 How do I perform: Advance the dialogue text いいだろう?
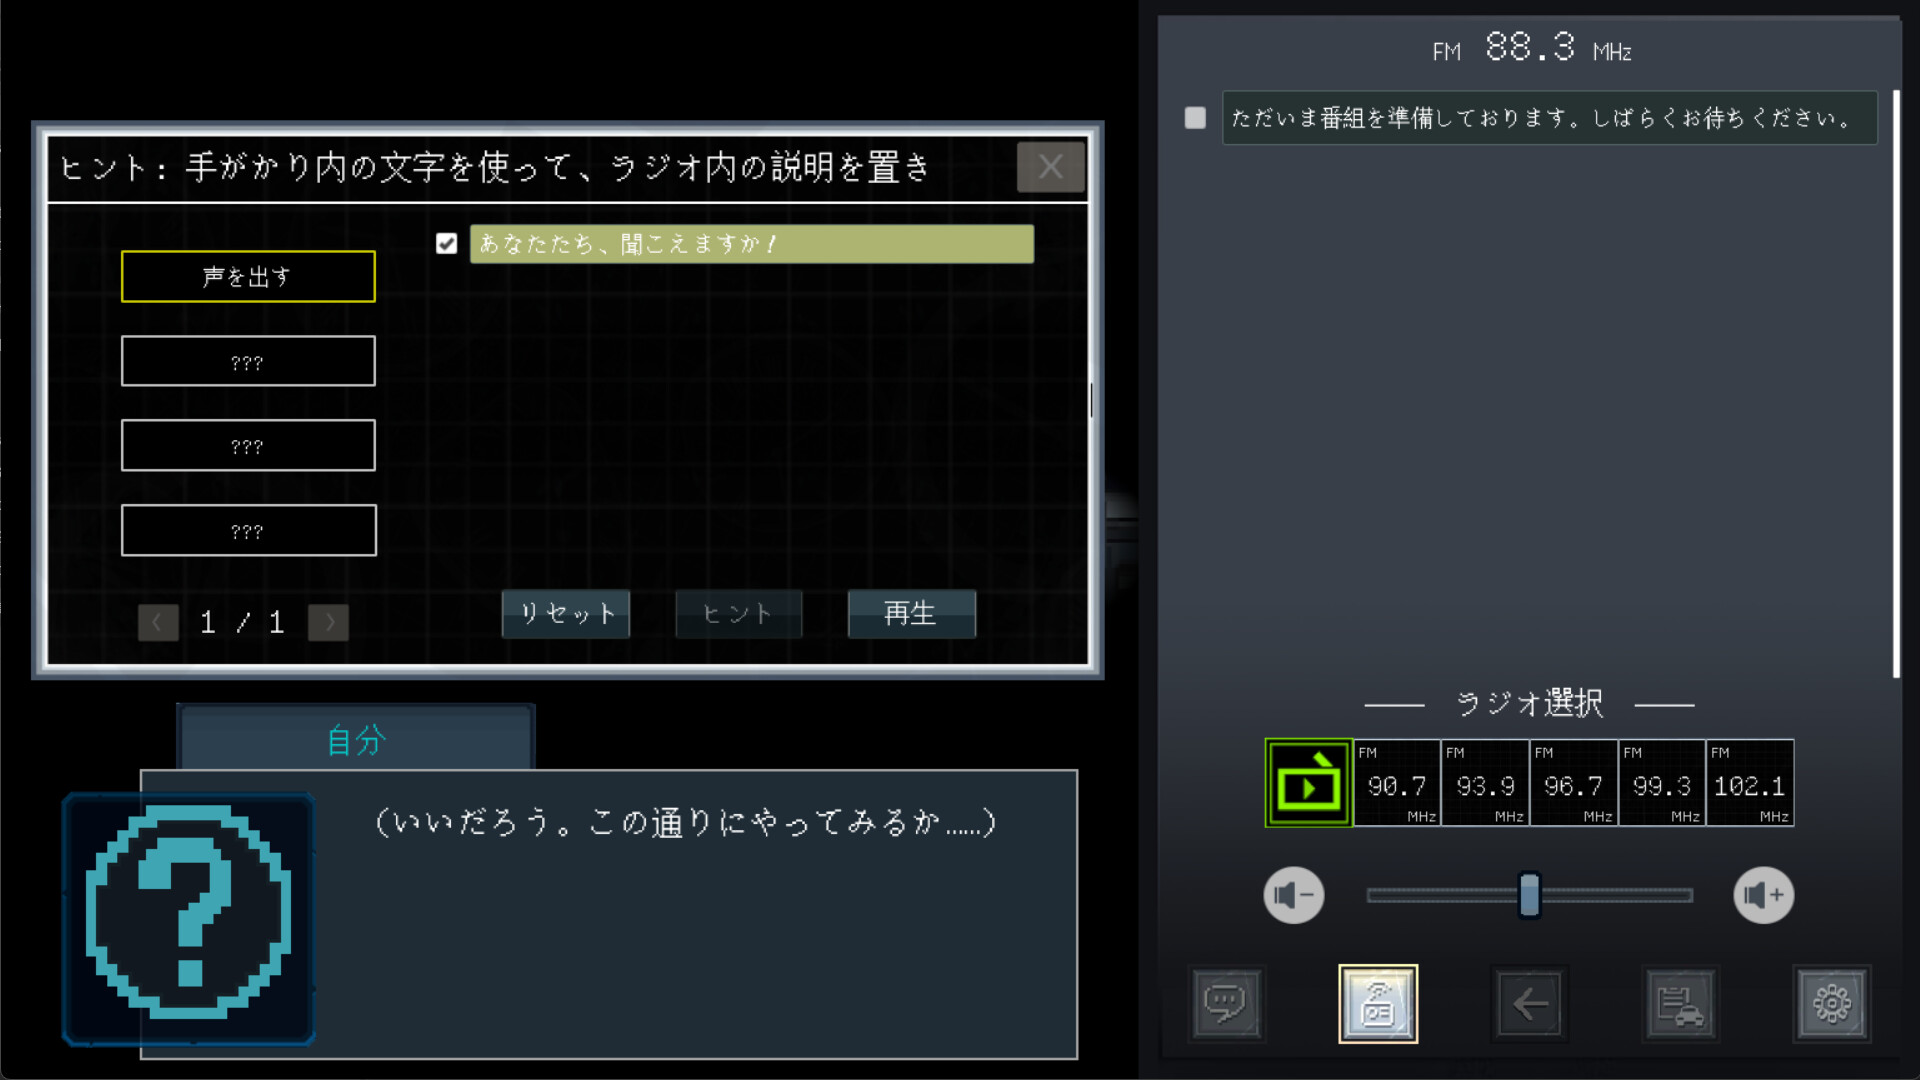click(x=686, y=822)
